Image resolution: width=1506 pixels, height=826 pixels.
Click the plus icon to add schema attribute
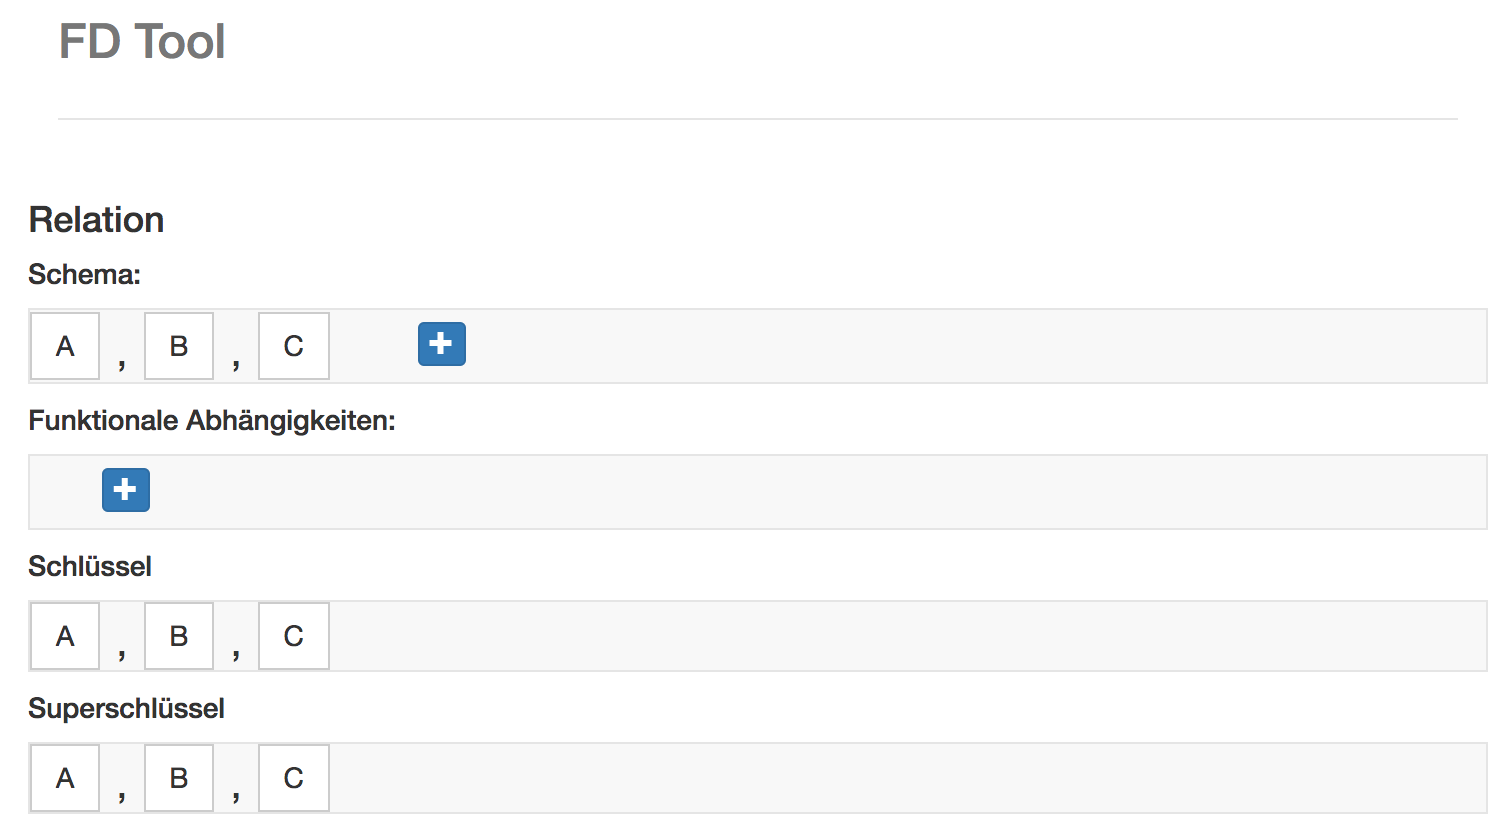(441, 344)
